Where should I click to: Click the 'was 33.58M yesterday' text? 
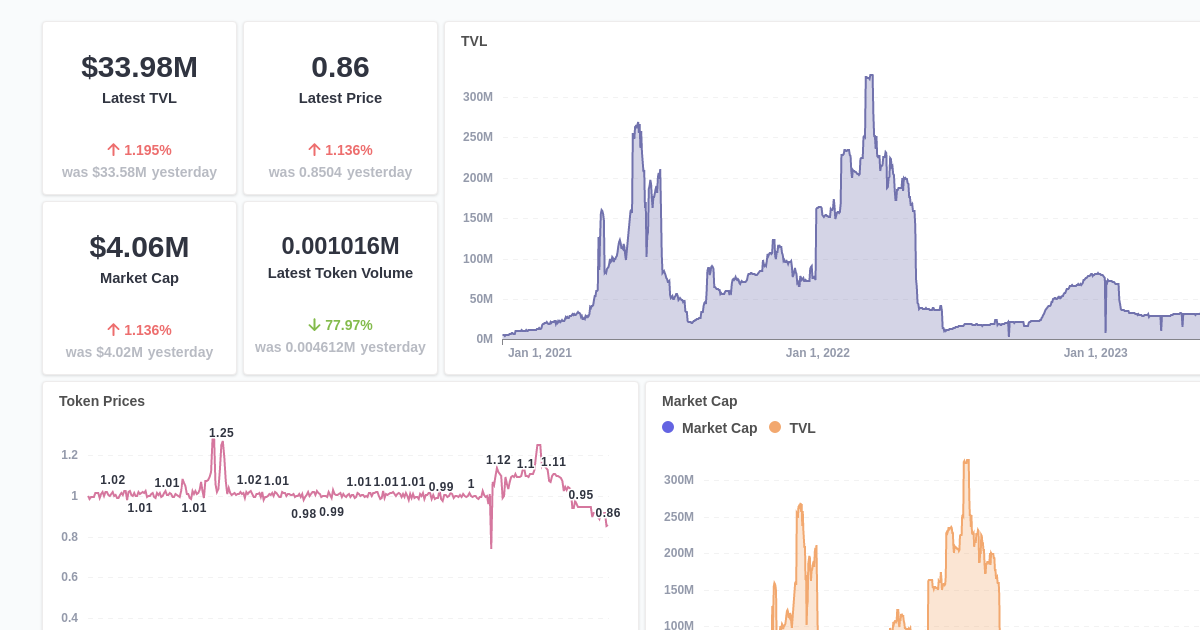click(x=139, y=172)
